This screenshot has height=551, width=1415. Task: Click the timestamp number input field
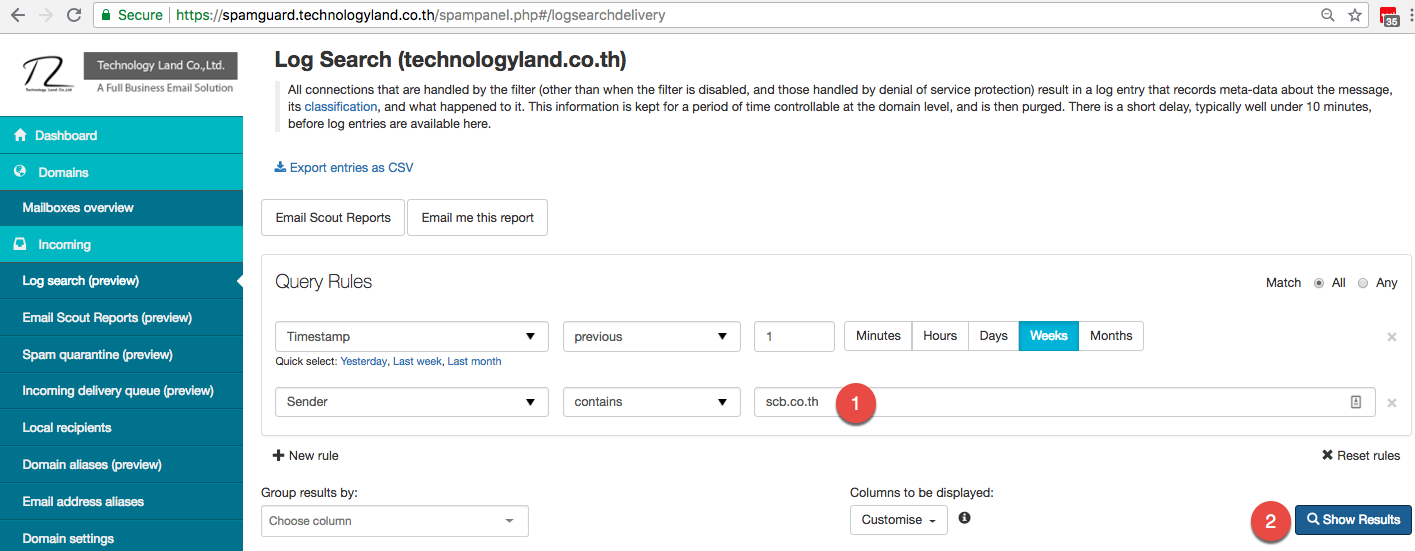(x=793, y=337)
